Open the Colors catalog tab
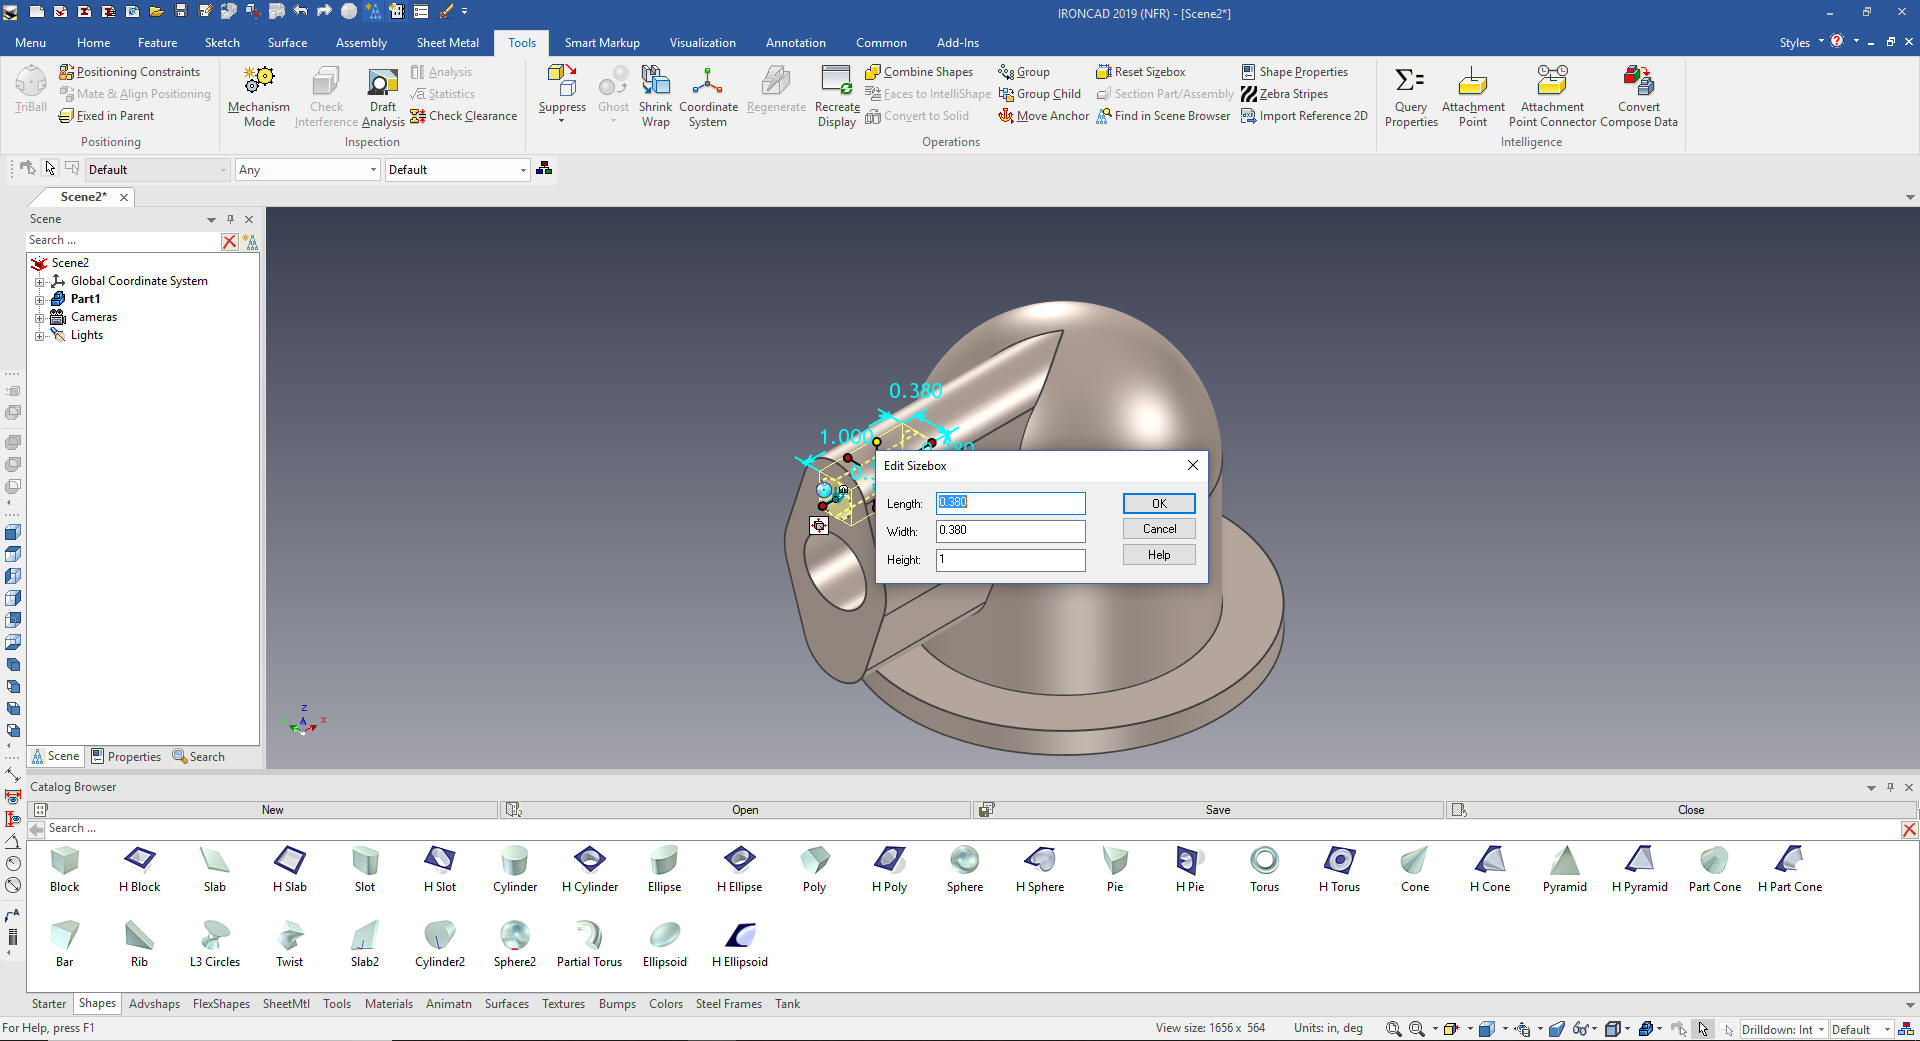The width and height of the screenshot is (1920, 1041). 665,1004
